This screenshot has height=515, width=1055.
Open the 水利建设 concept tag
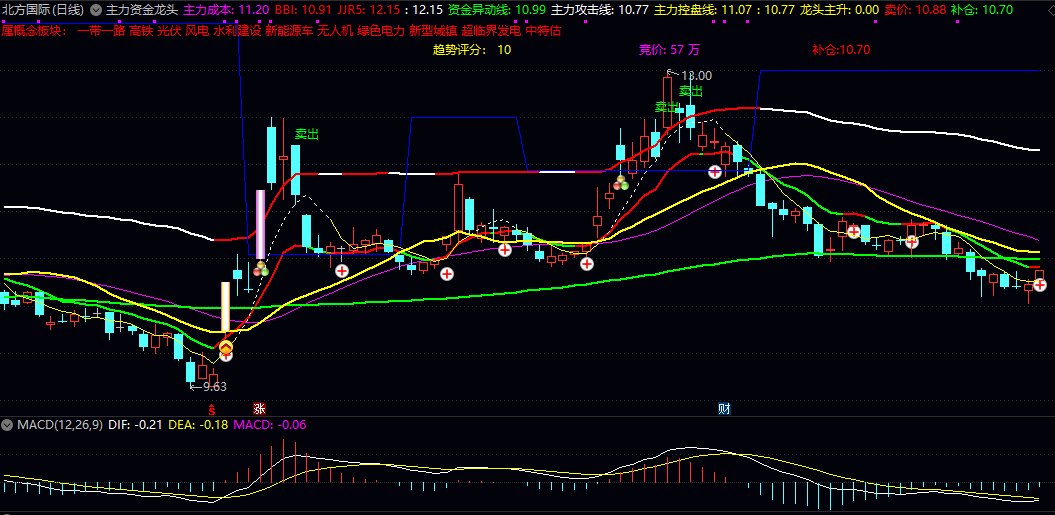coord(236,31)
